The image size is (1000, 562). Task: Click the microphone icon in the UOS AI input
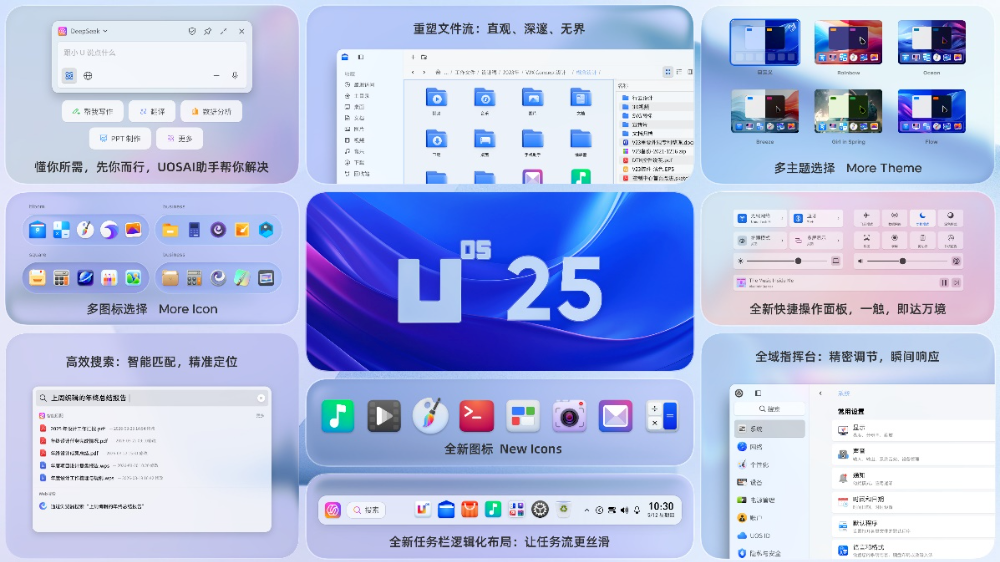(235, 75)
